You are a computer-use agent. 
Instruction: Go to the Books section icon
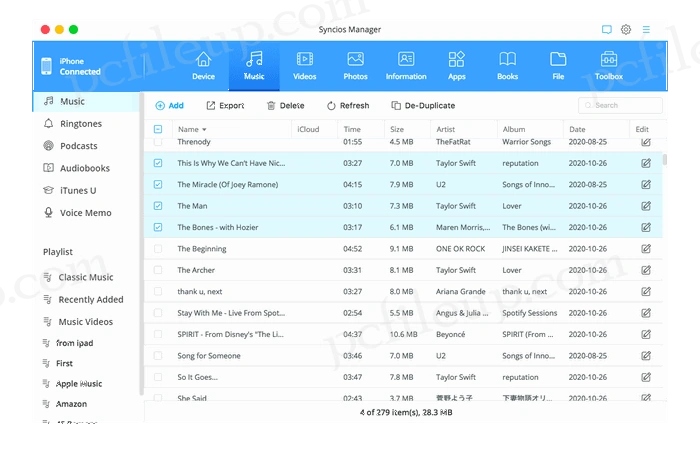click(508, 60)
